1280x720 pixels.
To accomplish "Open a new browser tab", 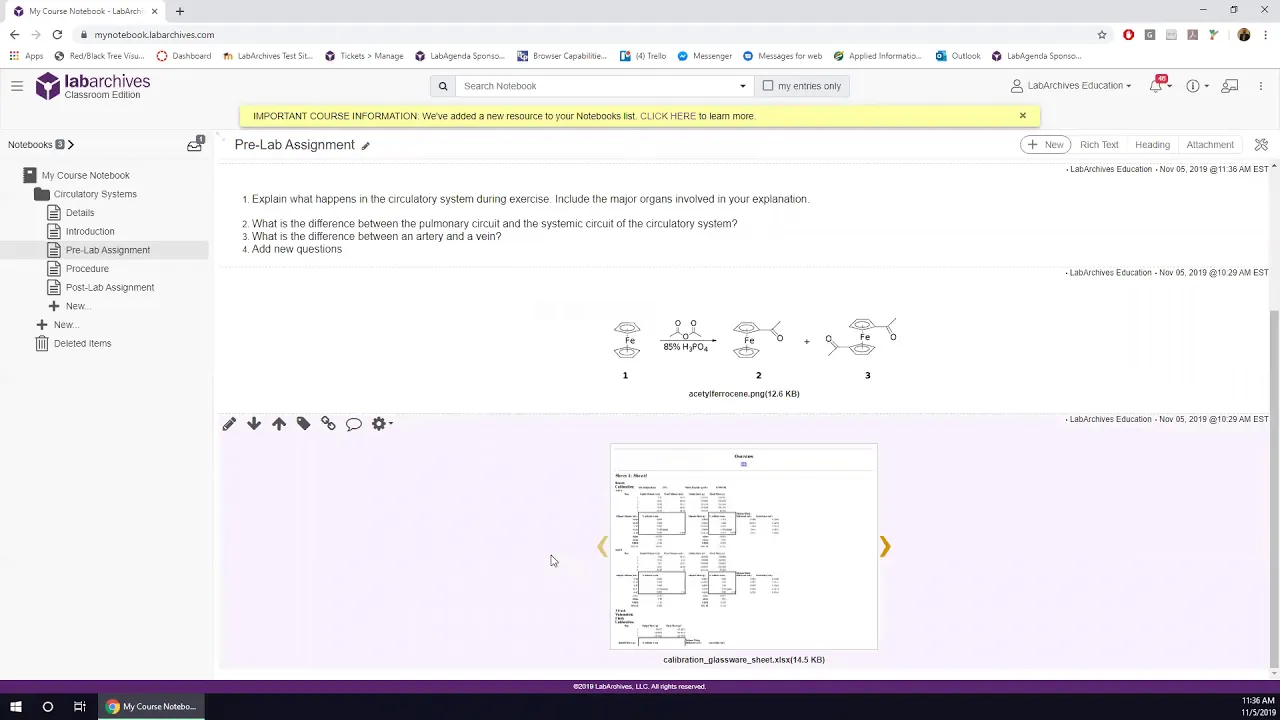I will [180, 11].
